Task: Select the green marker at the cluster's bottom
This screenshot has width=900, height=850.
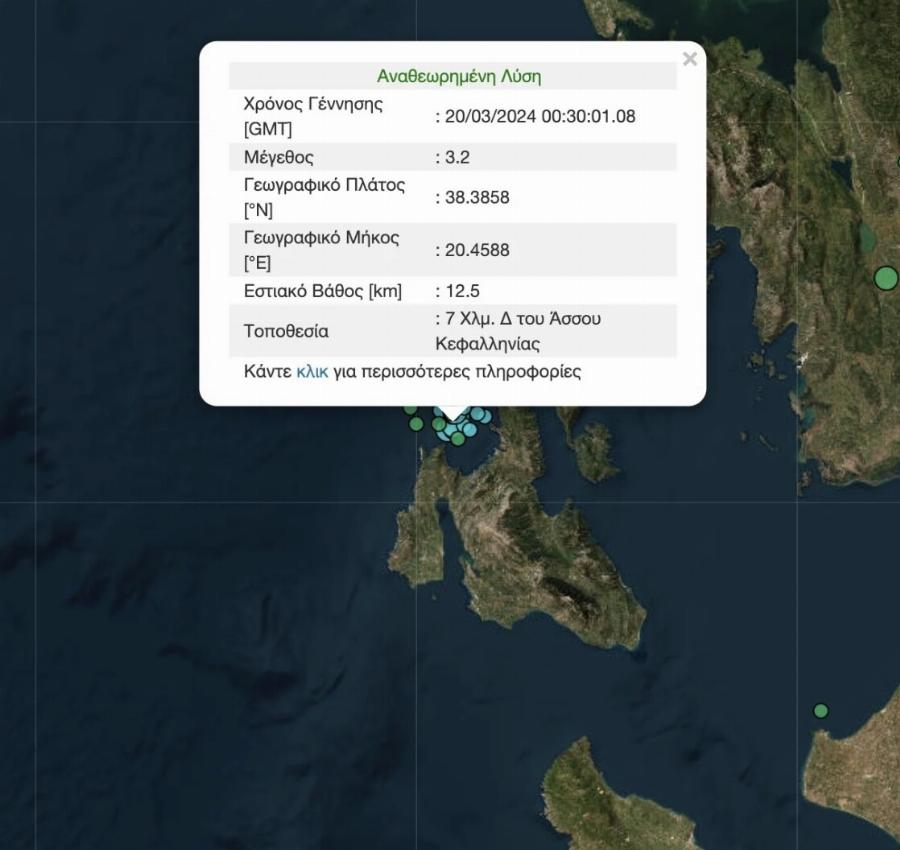Action: (x=458, y=438)
